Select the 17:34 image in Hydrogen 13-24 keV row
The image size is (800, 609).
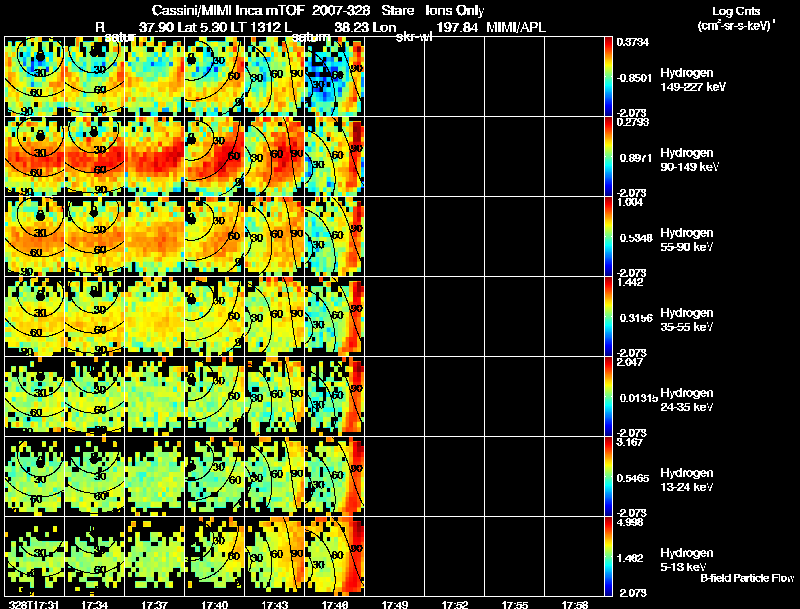coord(94,477)
